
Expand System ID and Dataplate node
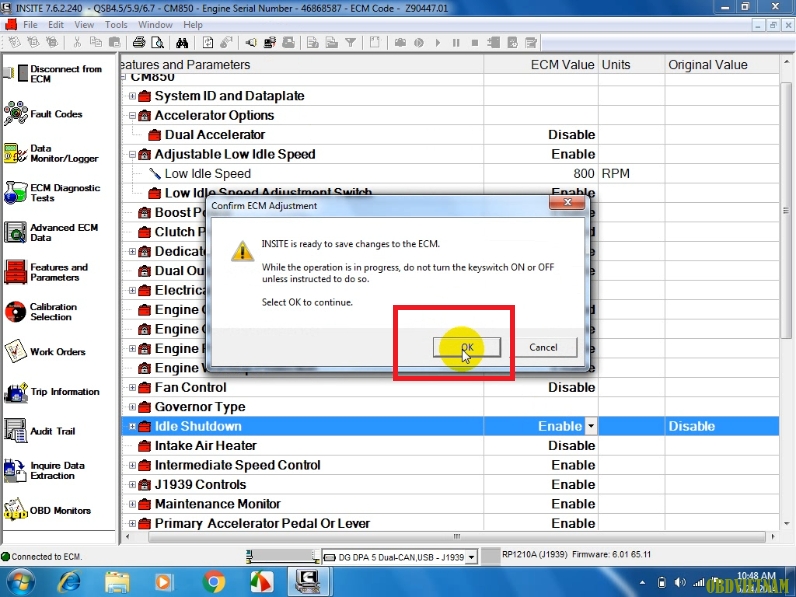pyautogui.click(x=132, y=96)
